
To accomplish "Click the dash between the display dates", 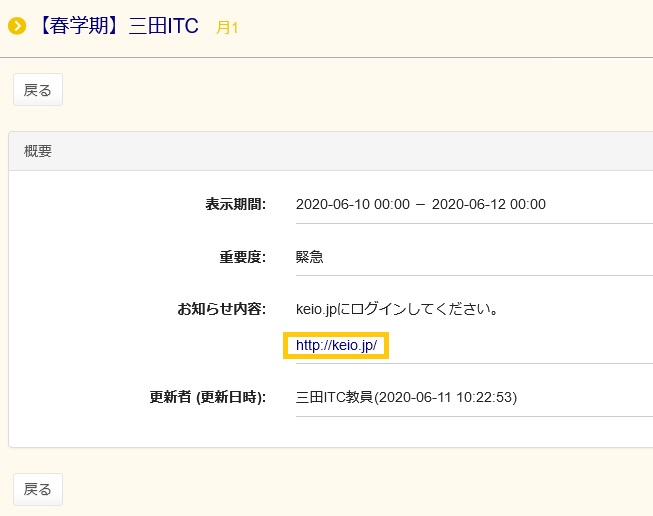I will tap(421, 204).
